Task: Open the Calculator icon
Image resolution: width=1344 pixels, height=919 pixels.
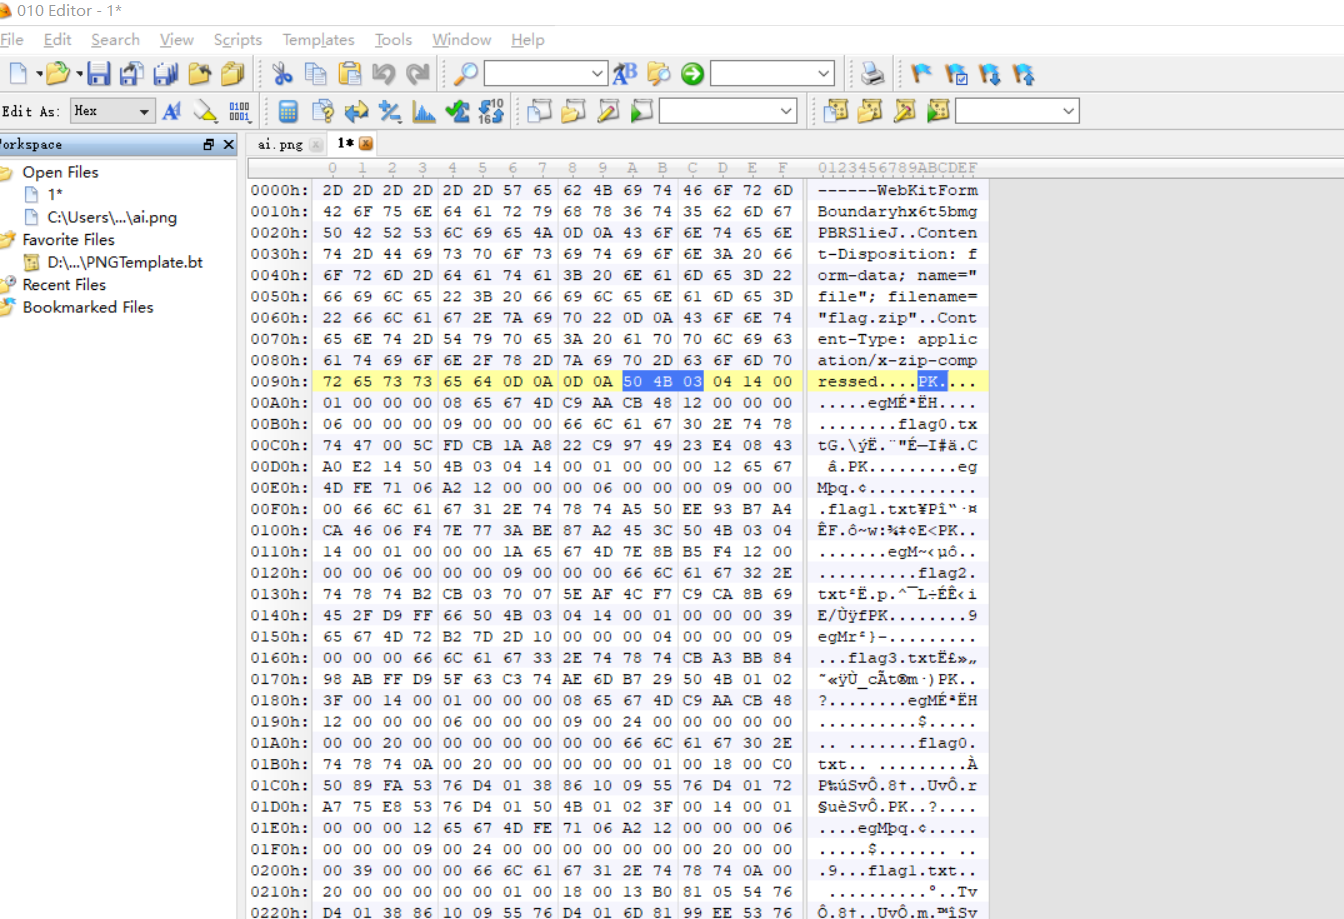Action: coord(288,111)
